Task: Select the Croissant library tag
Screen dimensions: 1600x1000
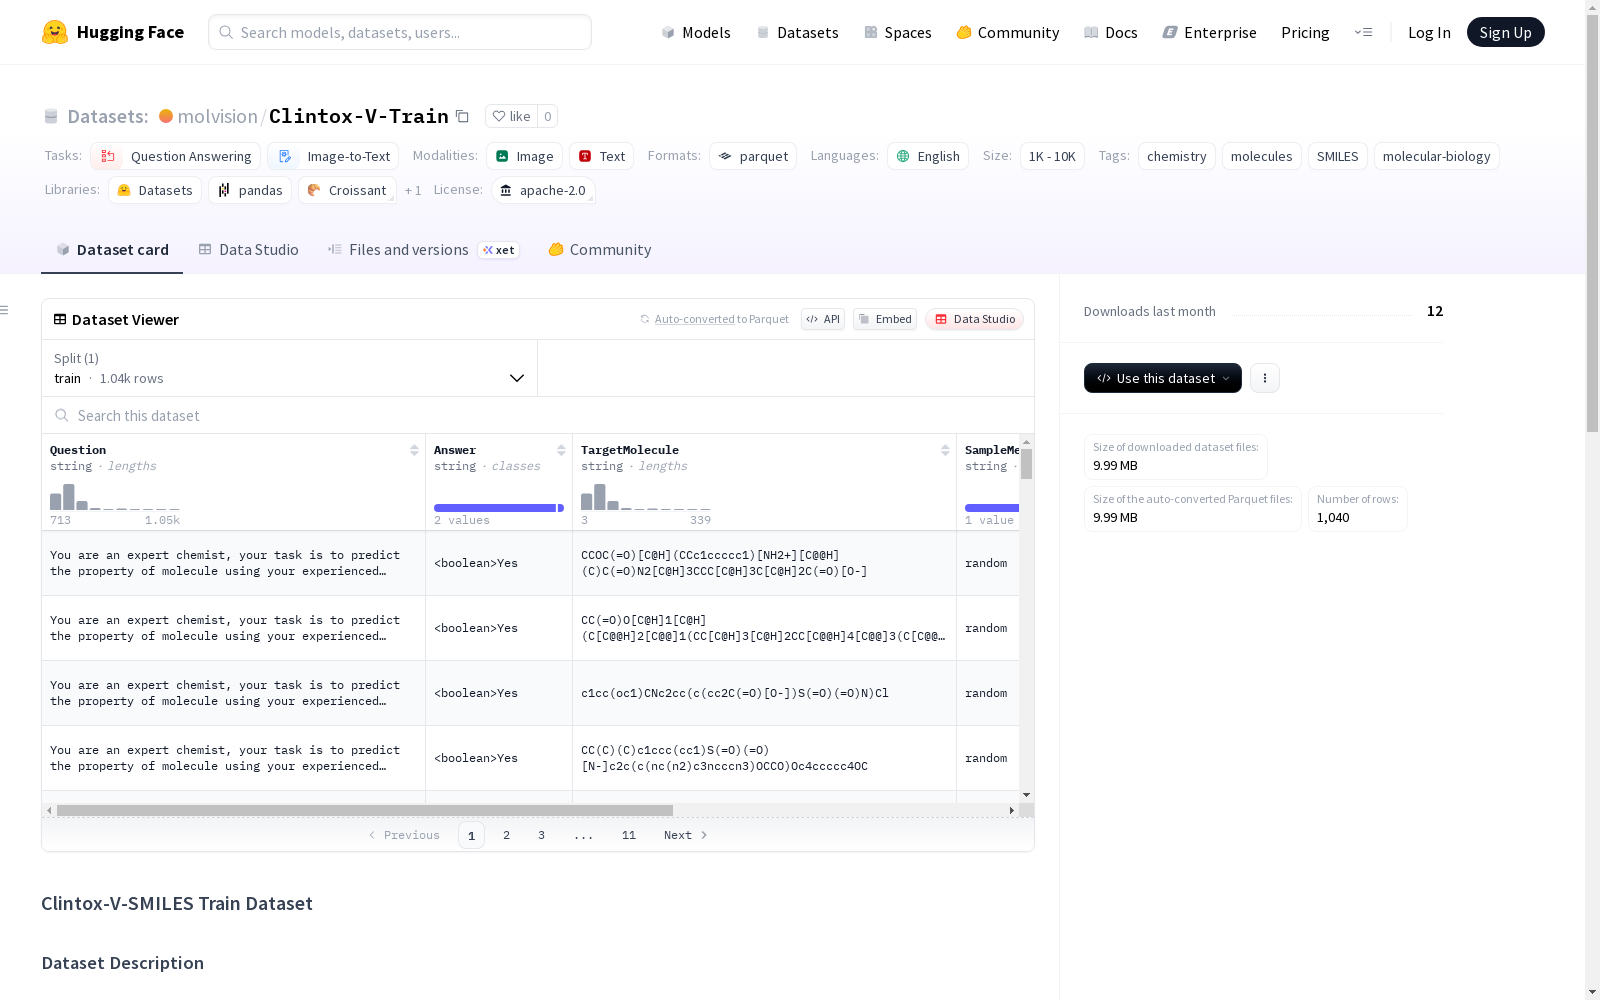Action: [x=347, y=190]
